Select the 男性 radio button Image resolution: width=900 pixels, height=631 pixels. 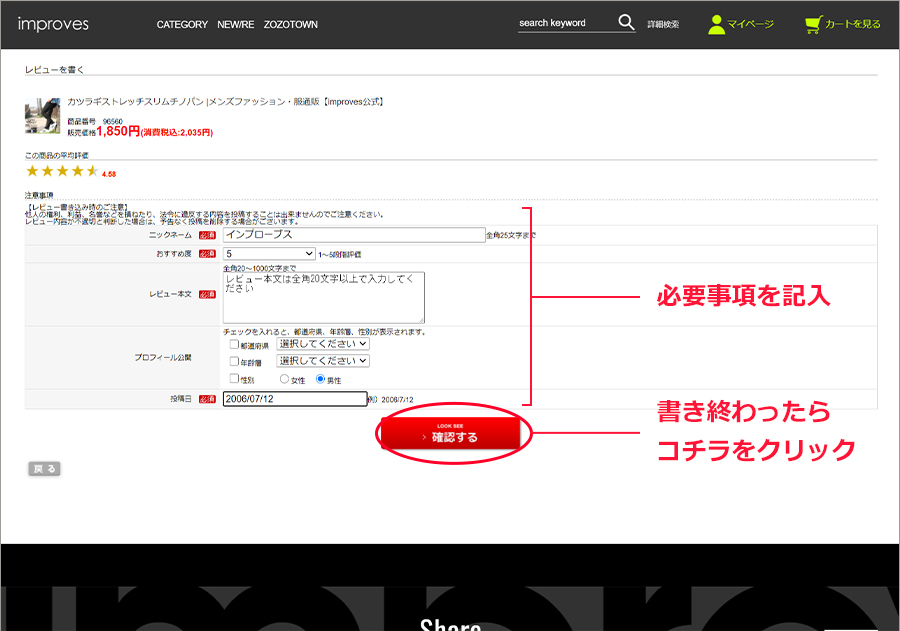(321, 379)
